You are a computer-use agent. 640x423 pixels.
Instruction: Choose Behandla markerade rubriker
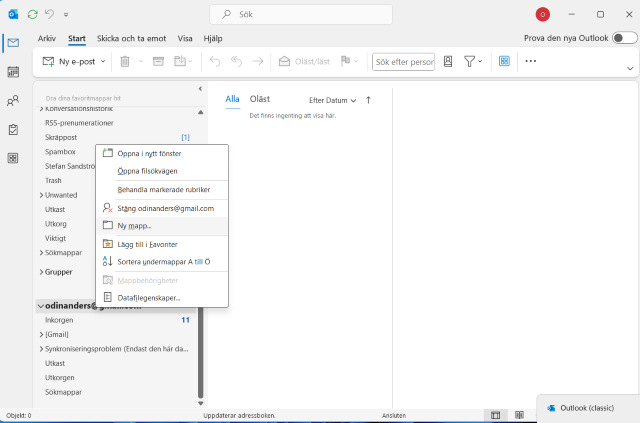pyautogui.click(x=162, y=189)
